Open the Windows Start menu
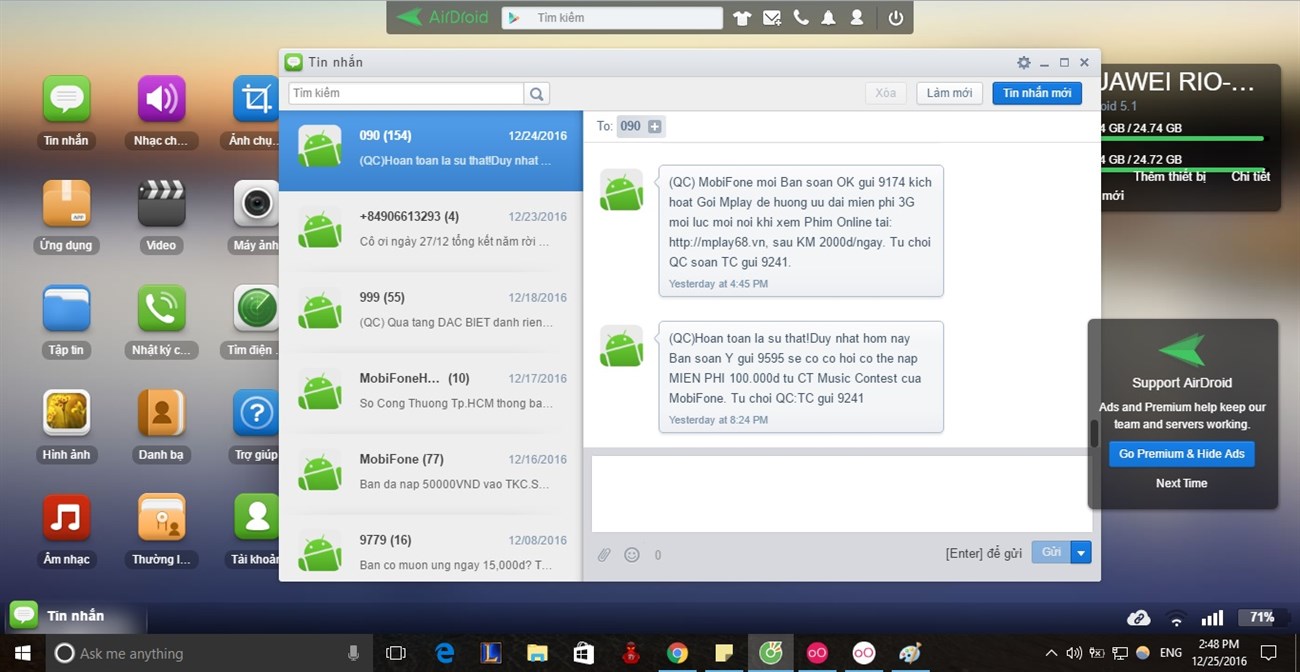The width and height of the screenshot is (1300, 672). 22,653
